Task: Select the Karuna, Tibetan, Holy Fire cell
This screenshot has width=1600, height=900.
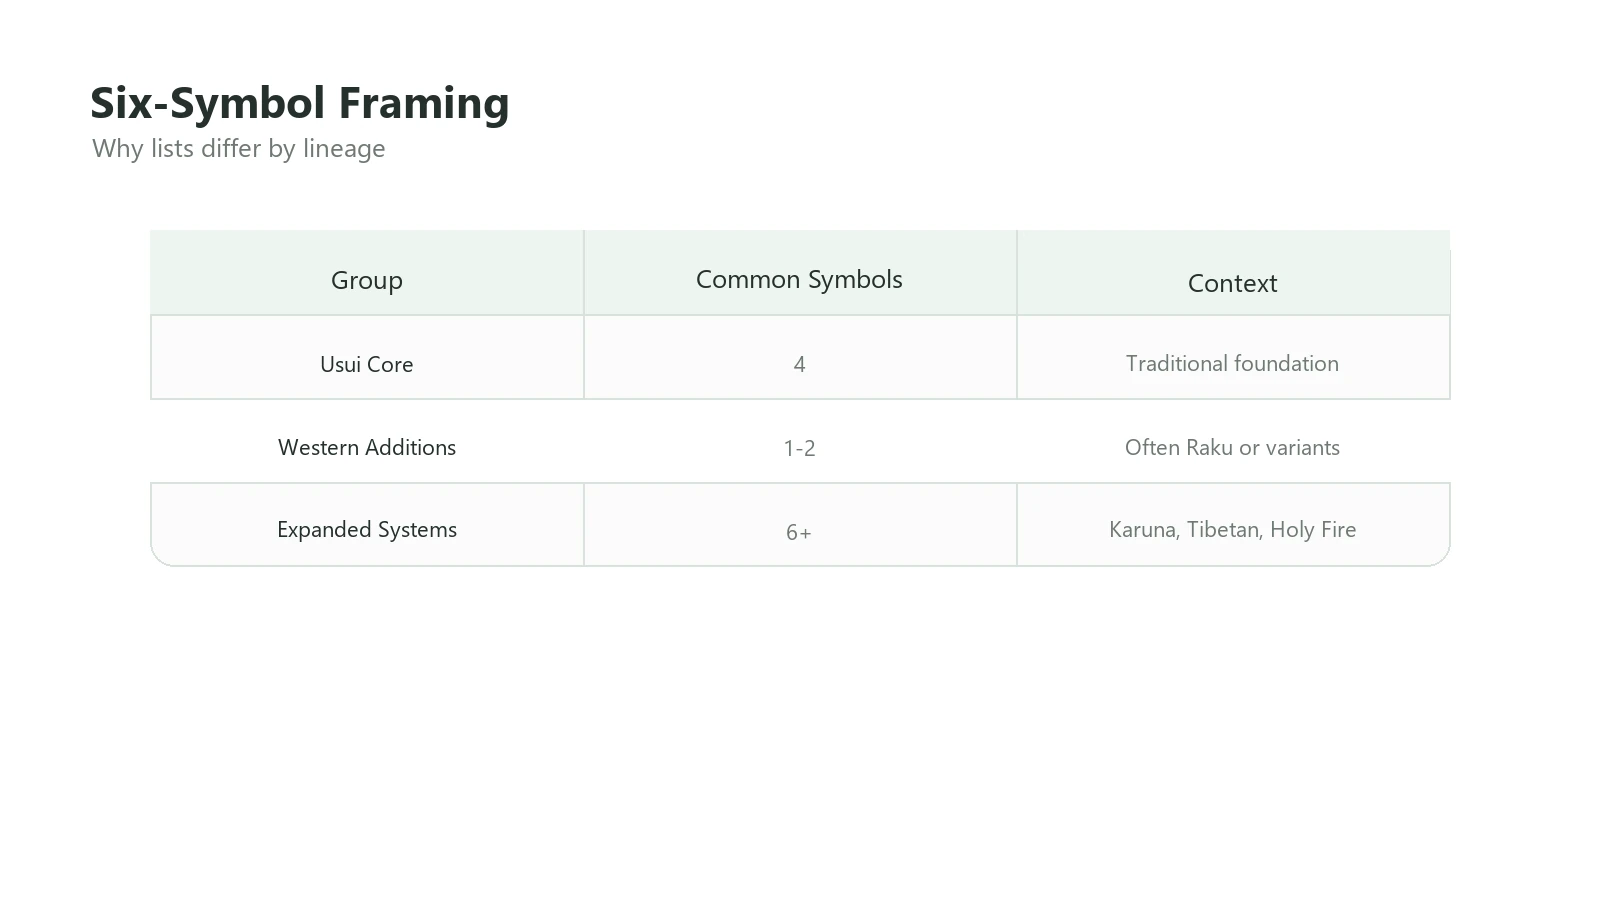Action: pyautogui.click(x=1233, y=525)
